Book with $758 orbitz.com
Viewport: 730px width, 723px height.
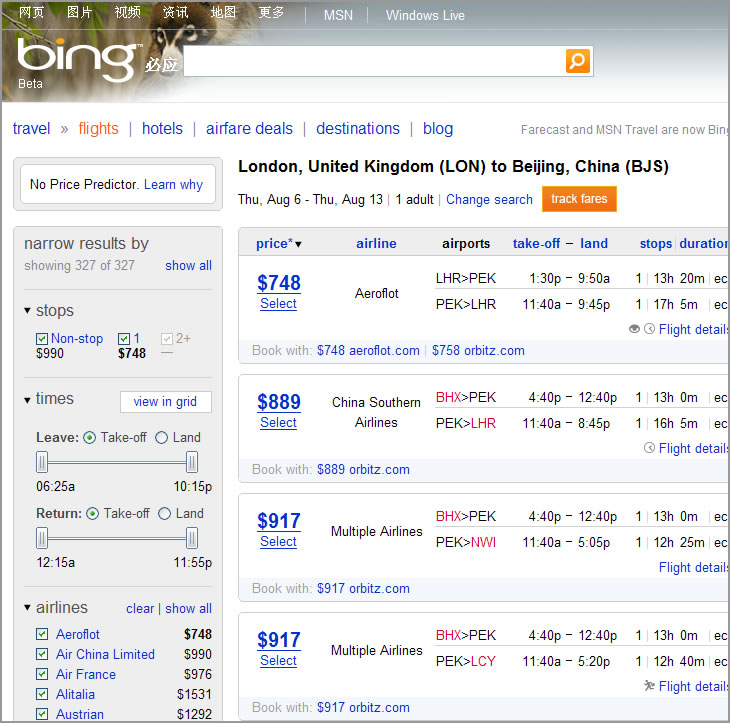(478, 350)
